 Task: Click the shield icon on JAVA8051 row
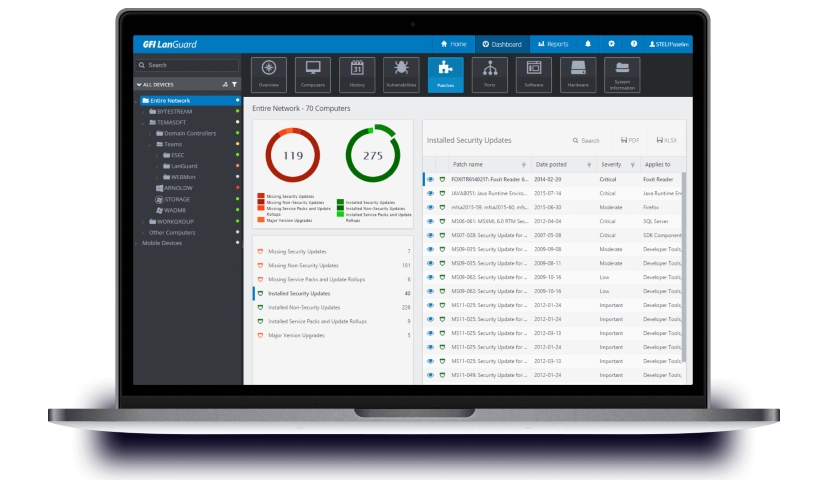click(x=442, y=193)
